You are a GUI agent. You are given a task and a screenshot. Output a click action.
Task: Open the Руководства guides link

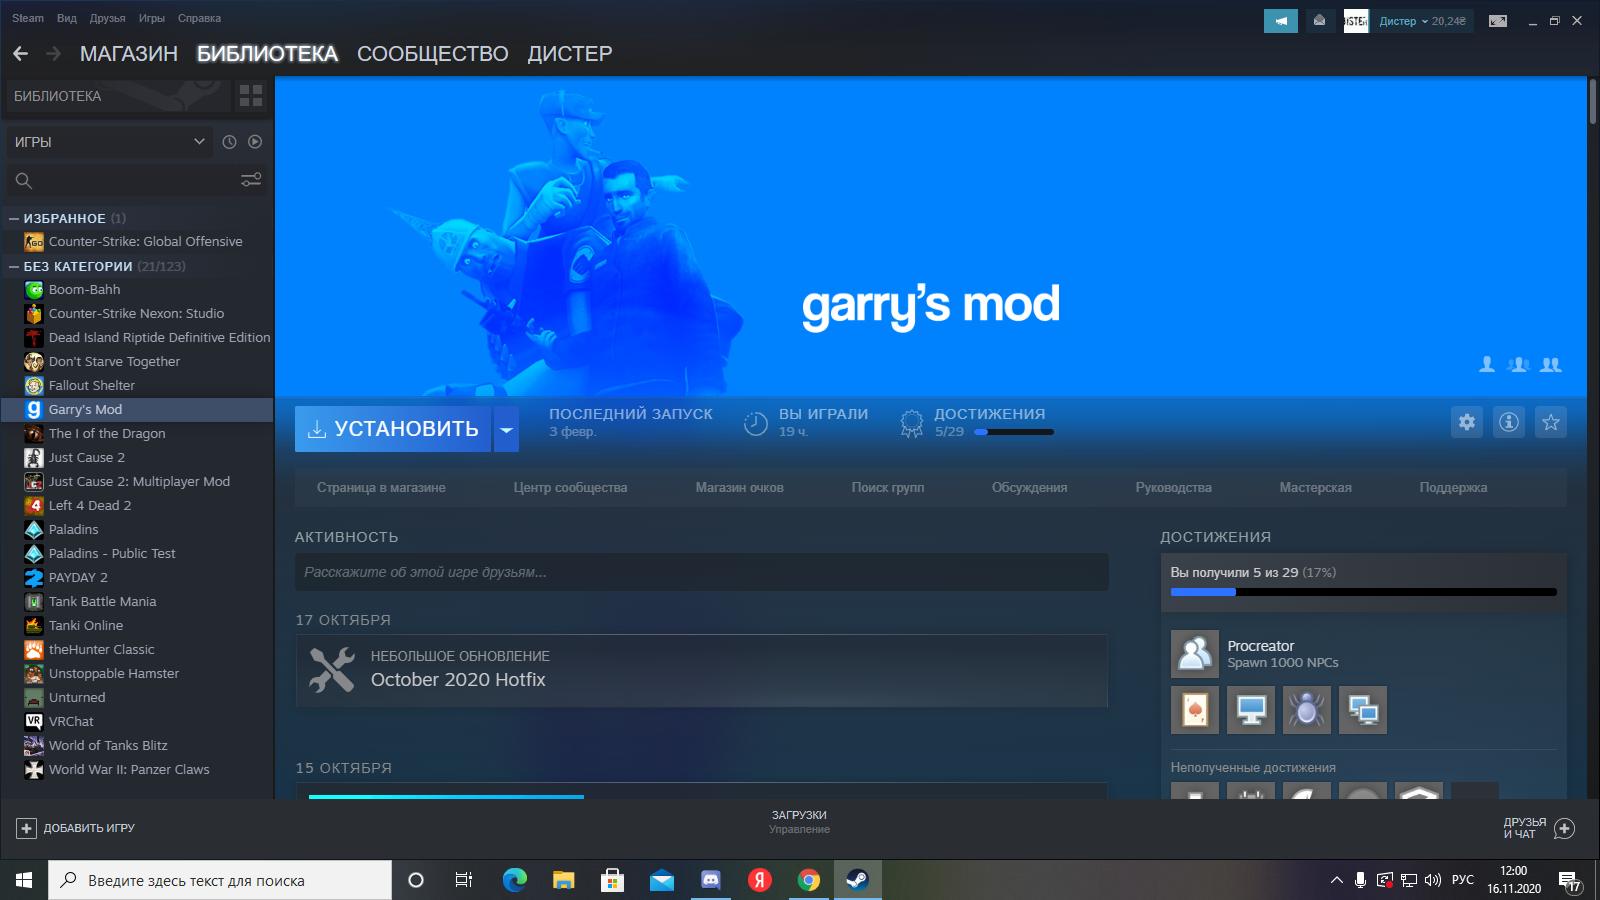(x=1173, y=488)
